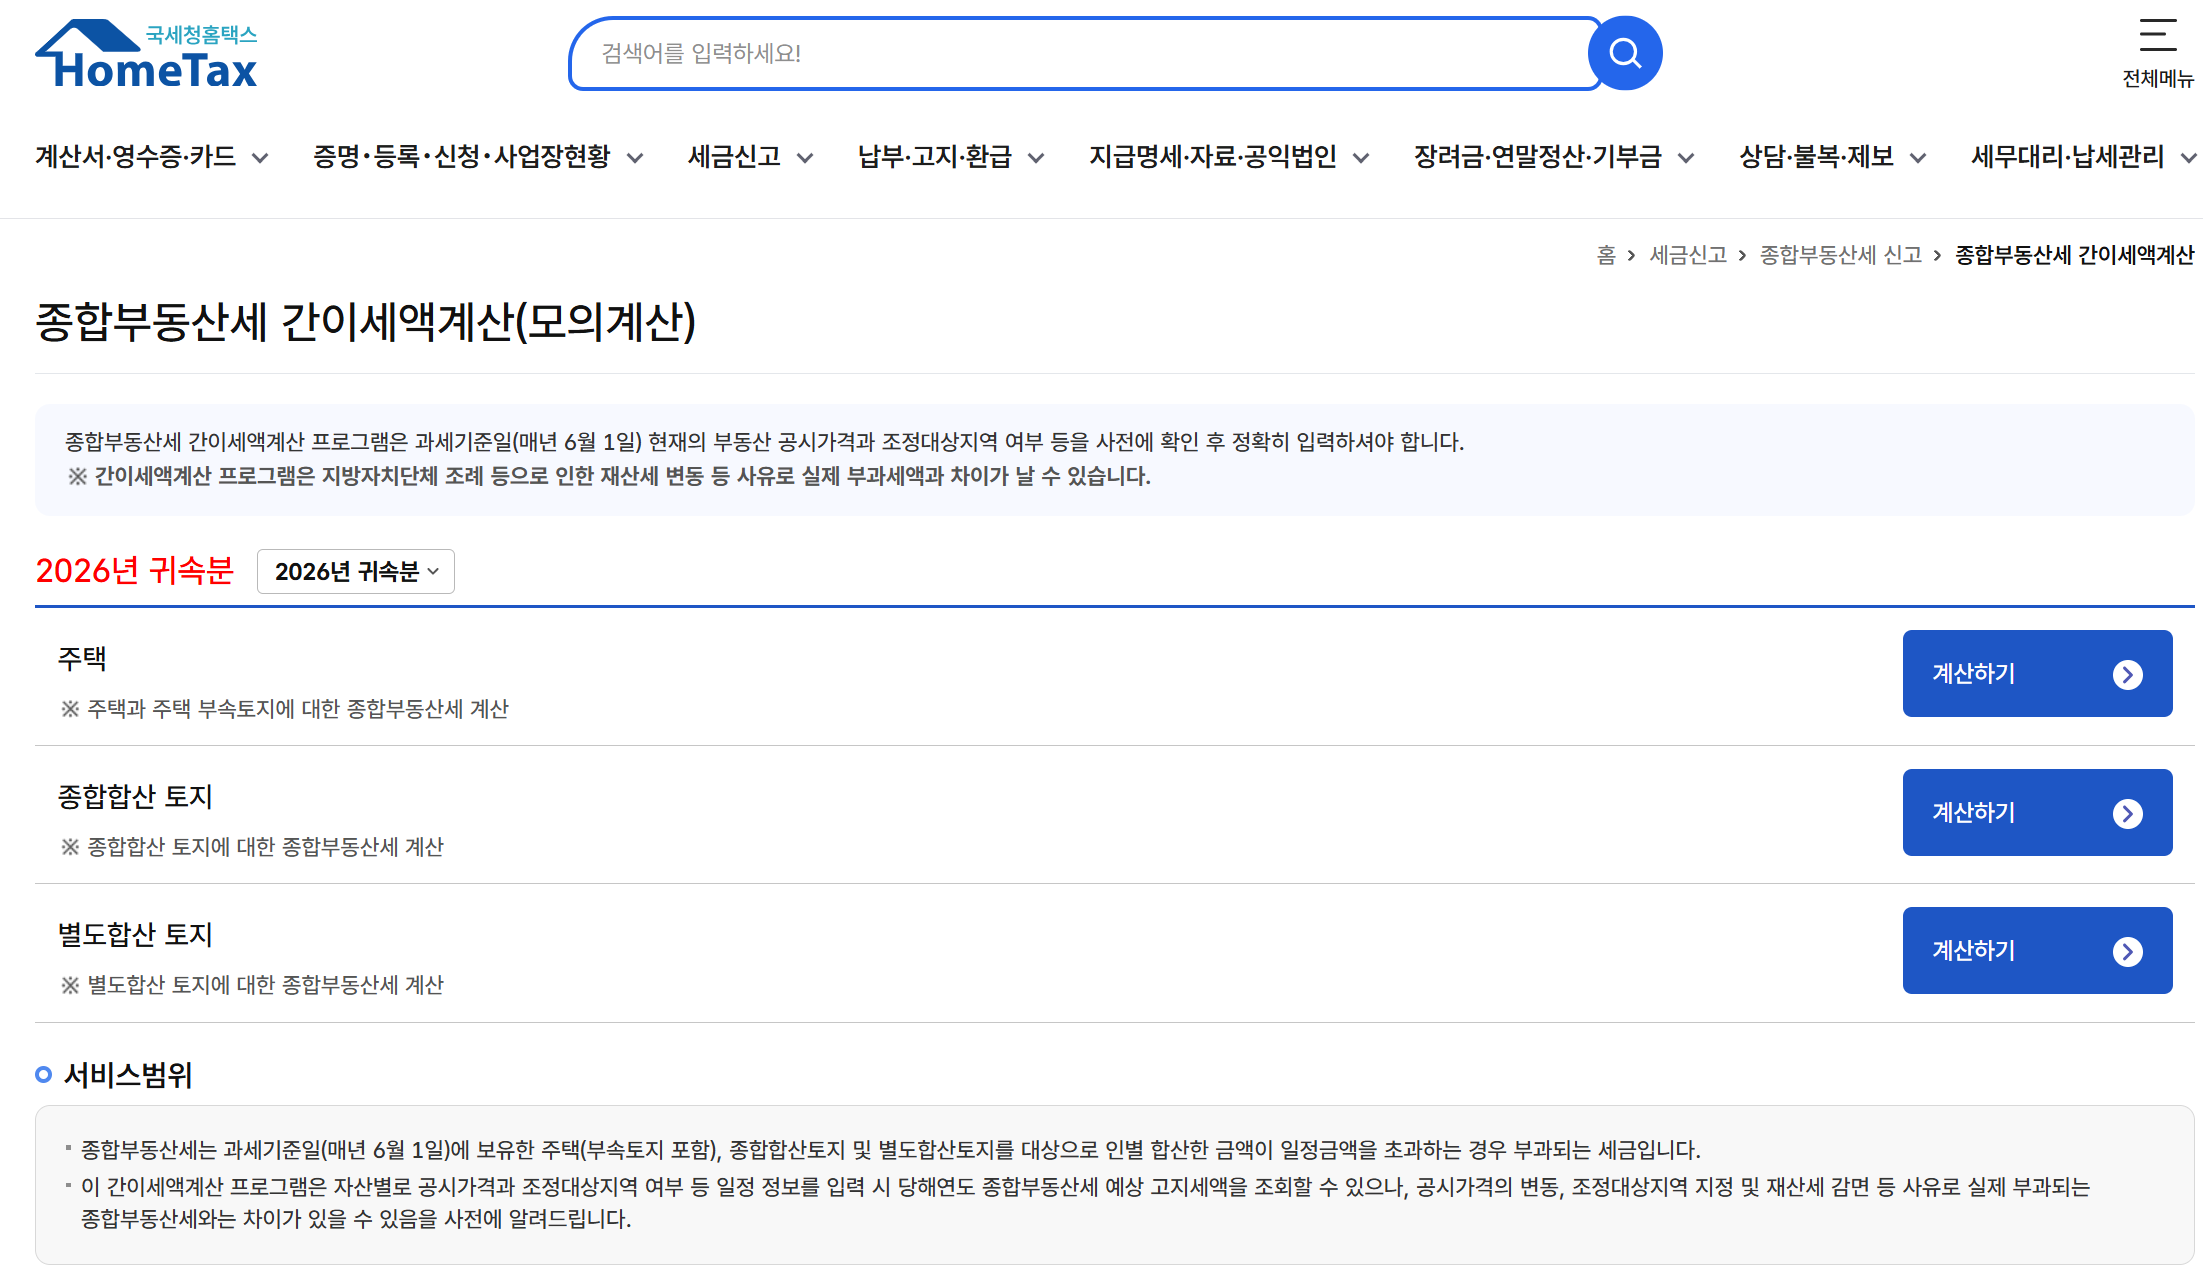Click 계산하기 button for 별도합산 토지
2203x1267 pixels.
2038,950
